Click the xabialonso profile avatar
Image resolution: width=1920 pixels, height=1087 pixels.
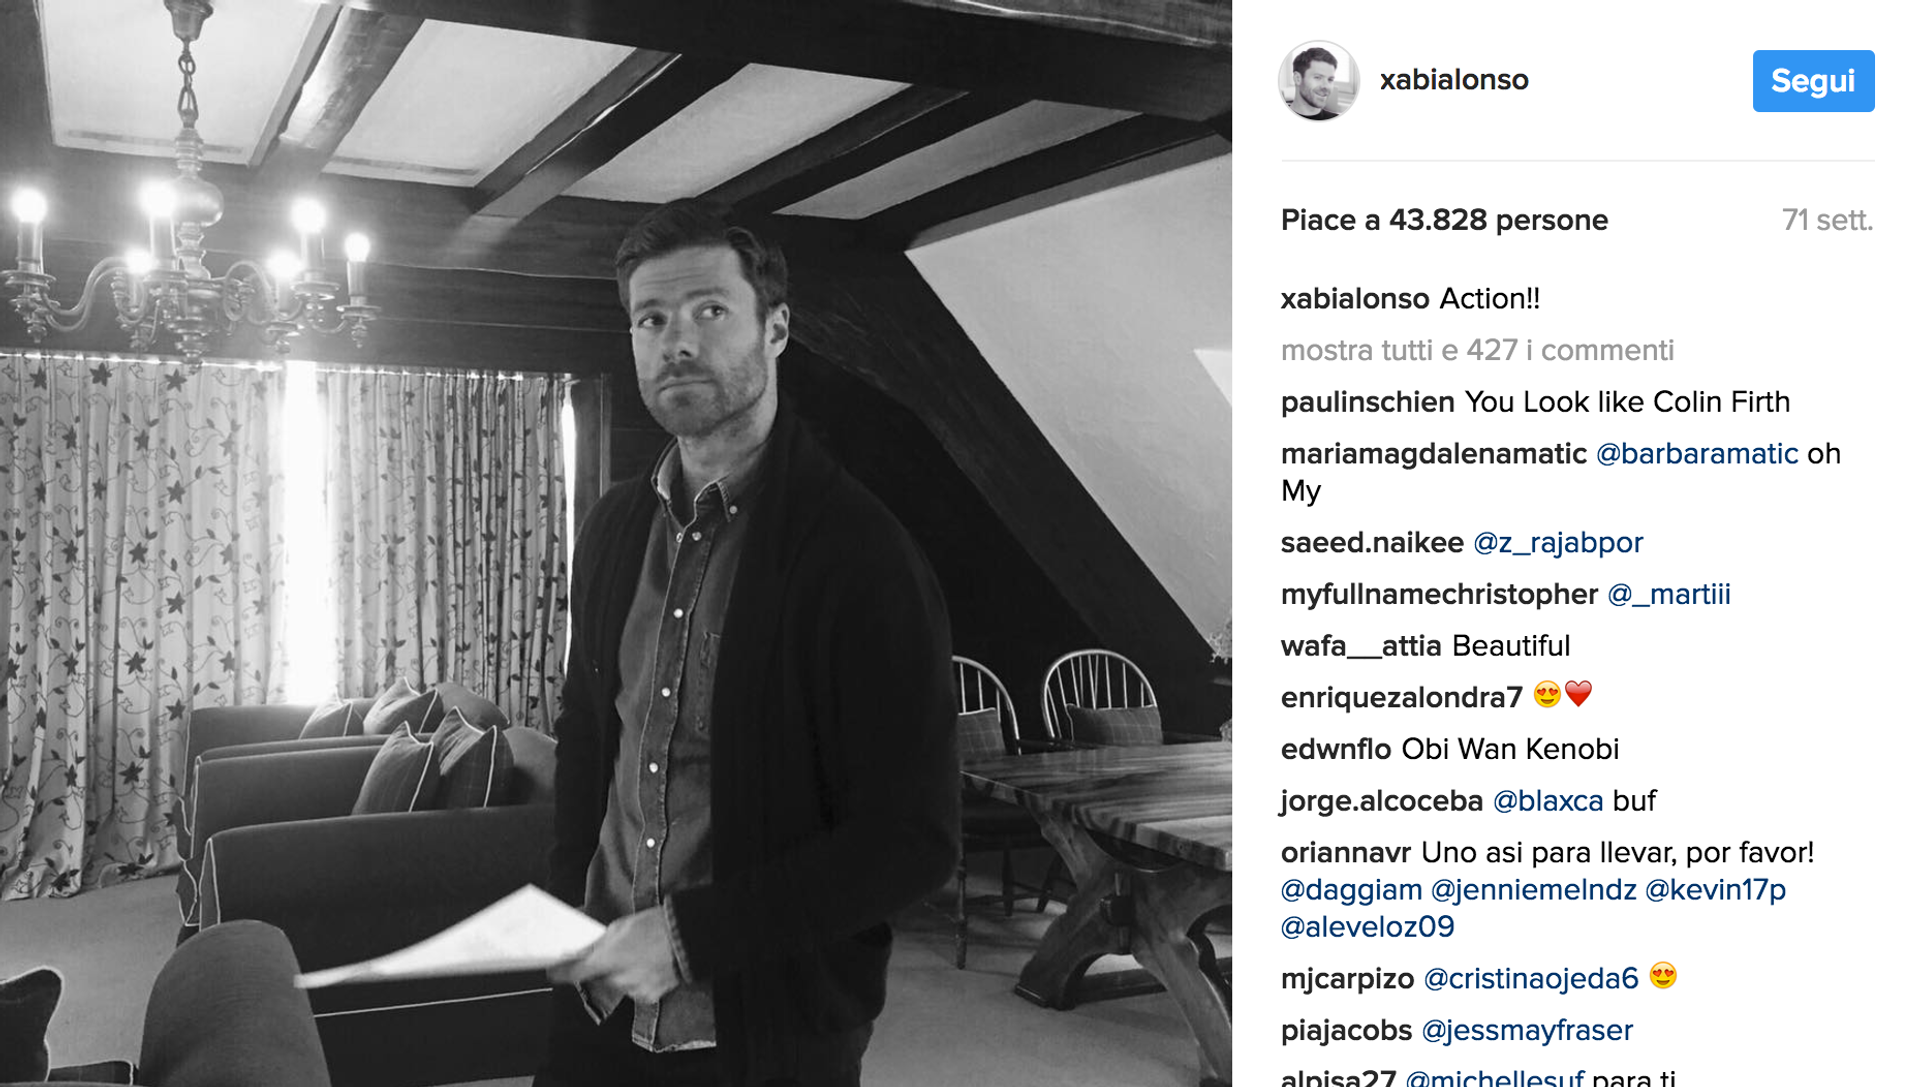(x=1319, y=80)
